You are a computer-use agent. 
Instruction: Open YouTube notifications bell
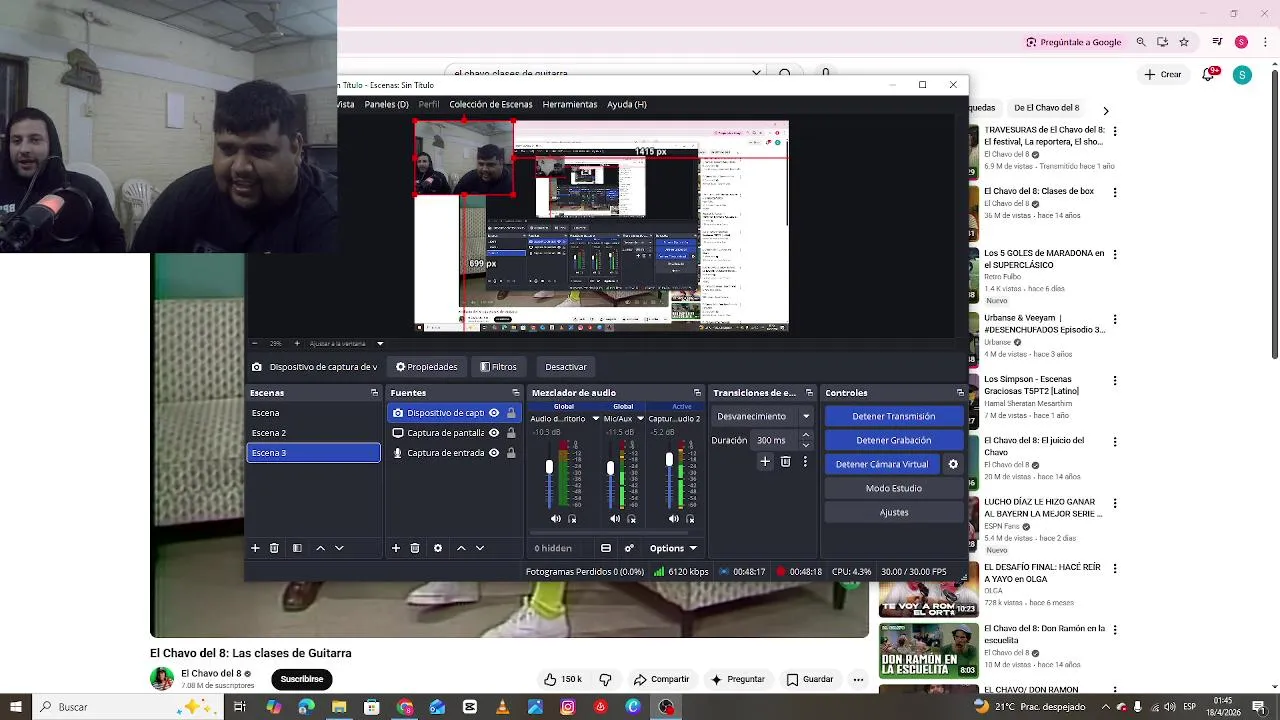tap(1208, 75)
